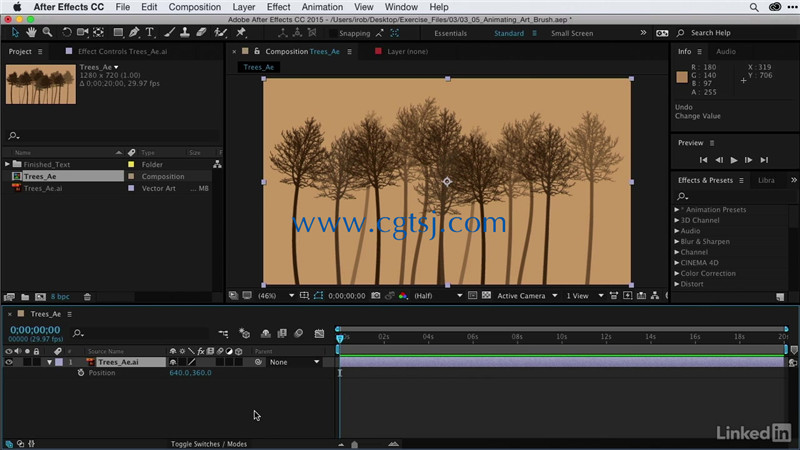This screenshot has width=800, height=450.
Task: Open the Animation menu
Action: (322, 7)
